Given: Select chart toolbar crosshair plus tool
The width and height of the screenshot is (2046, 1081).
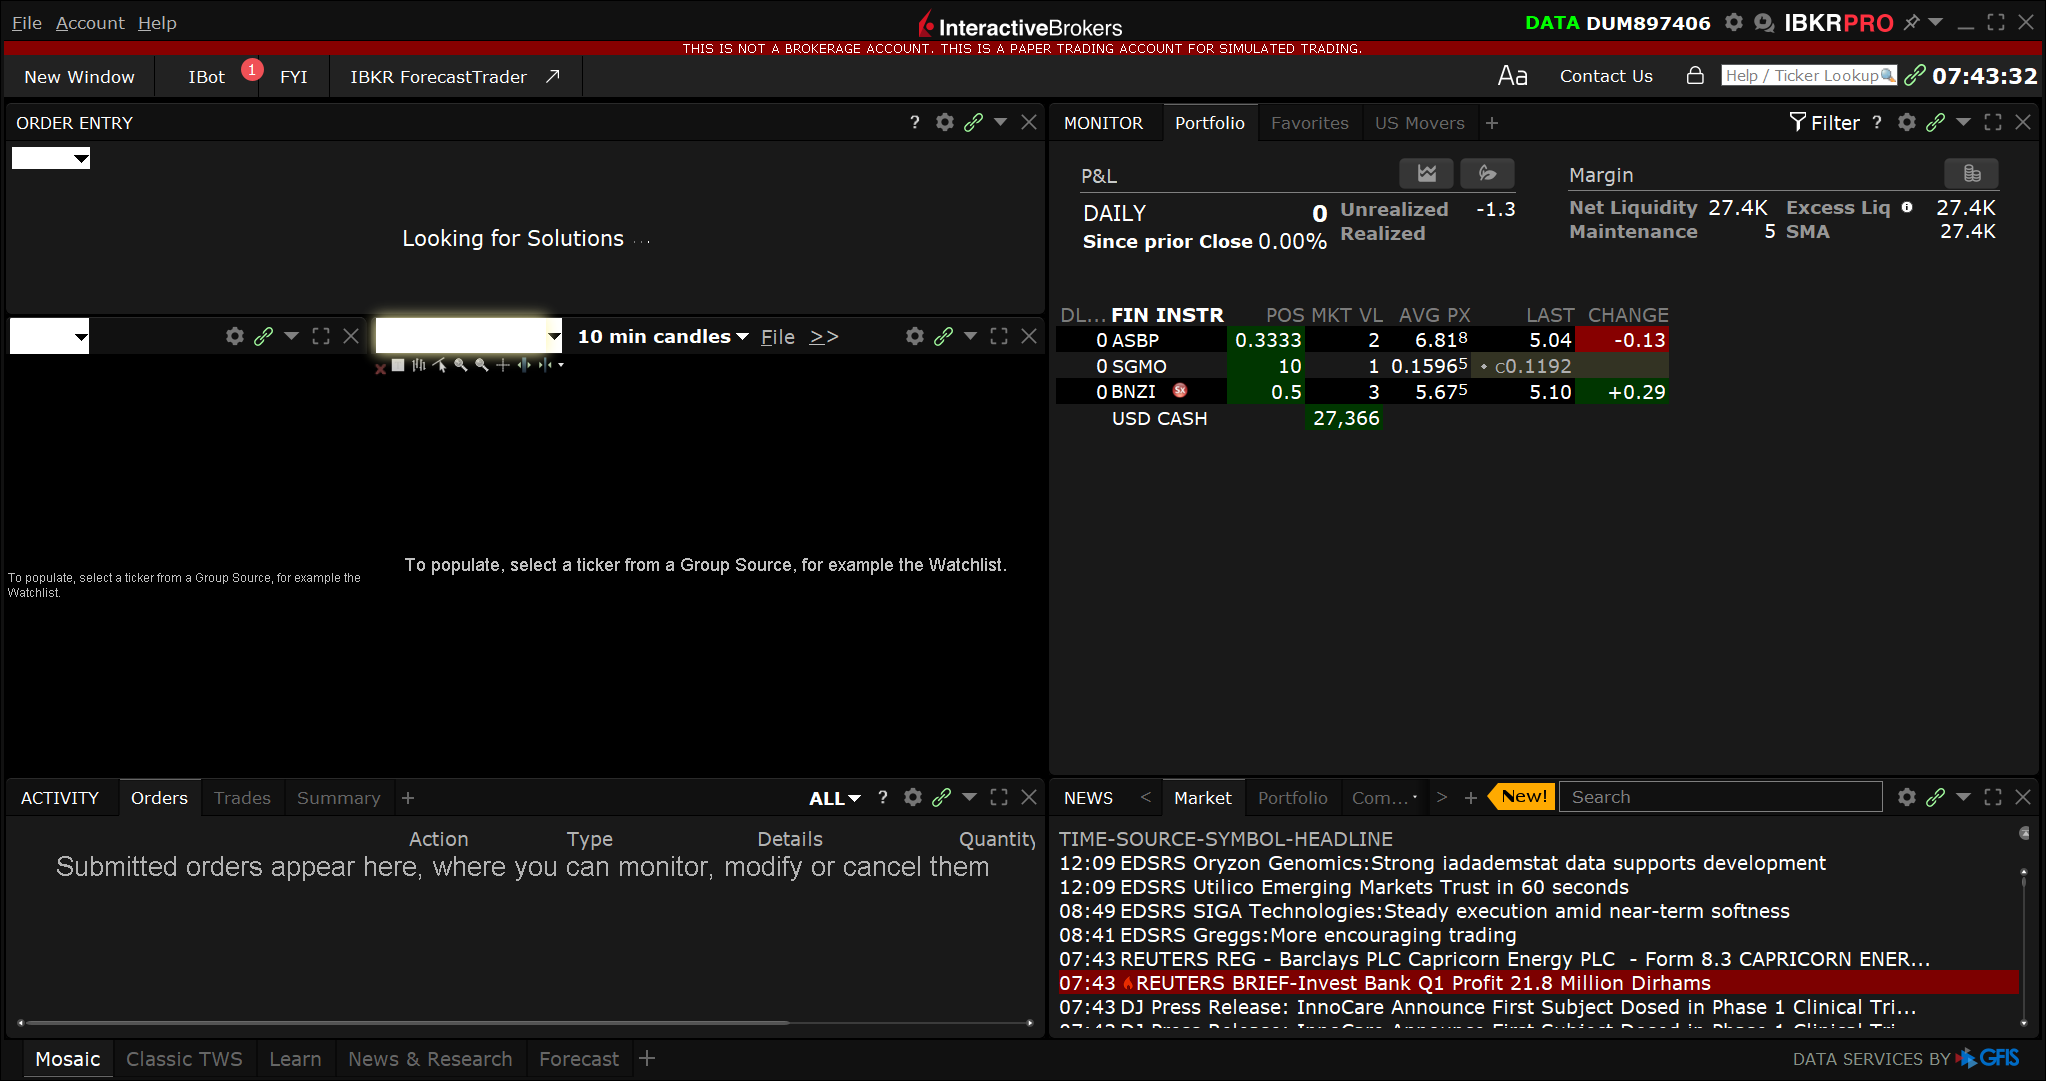Looking at the screenshot, I should (502, 365).
